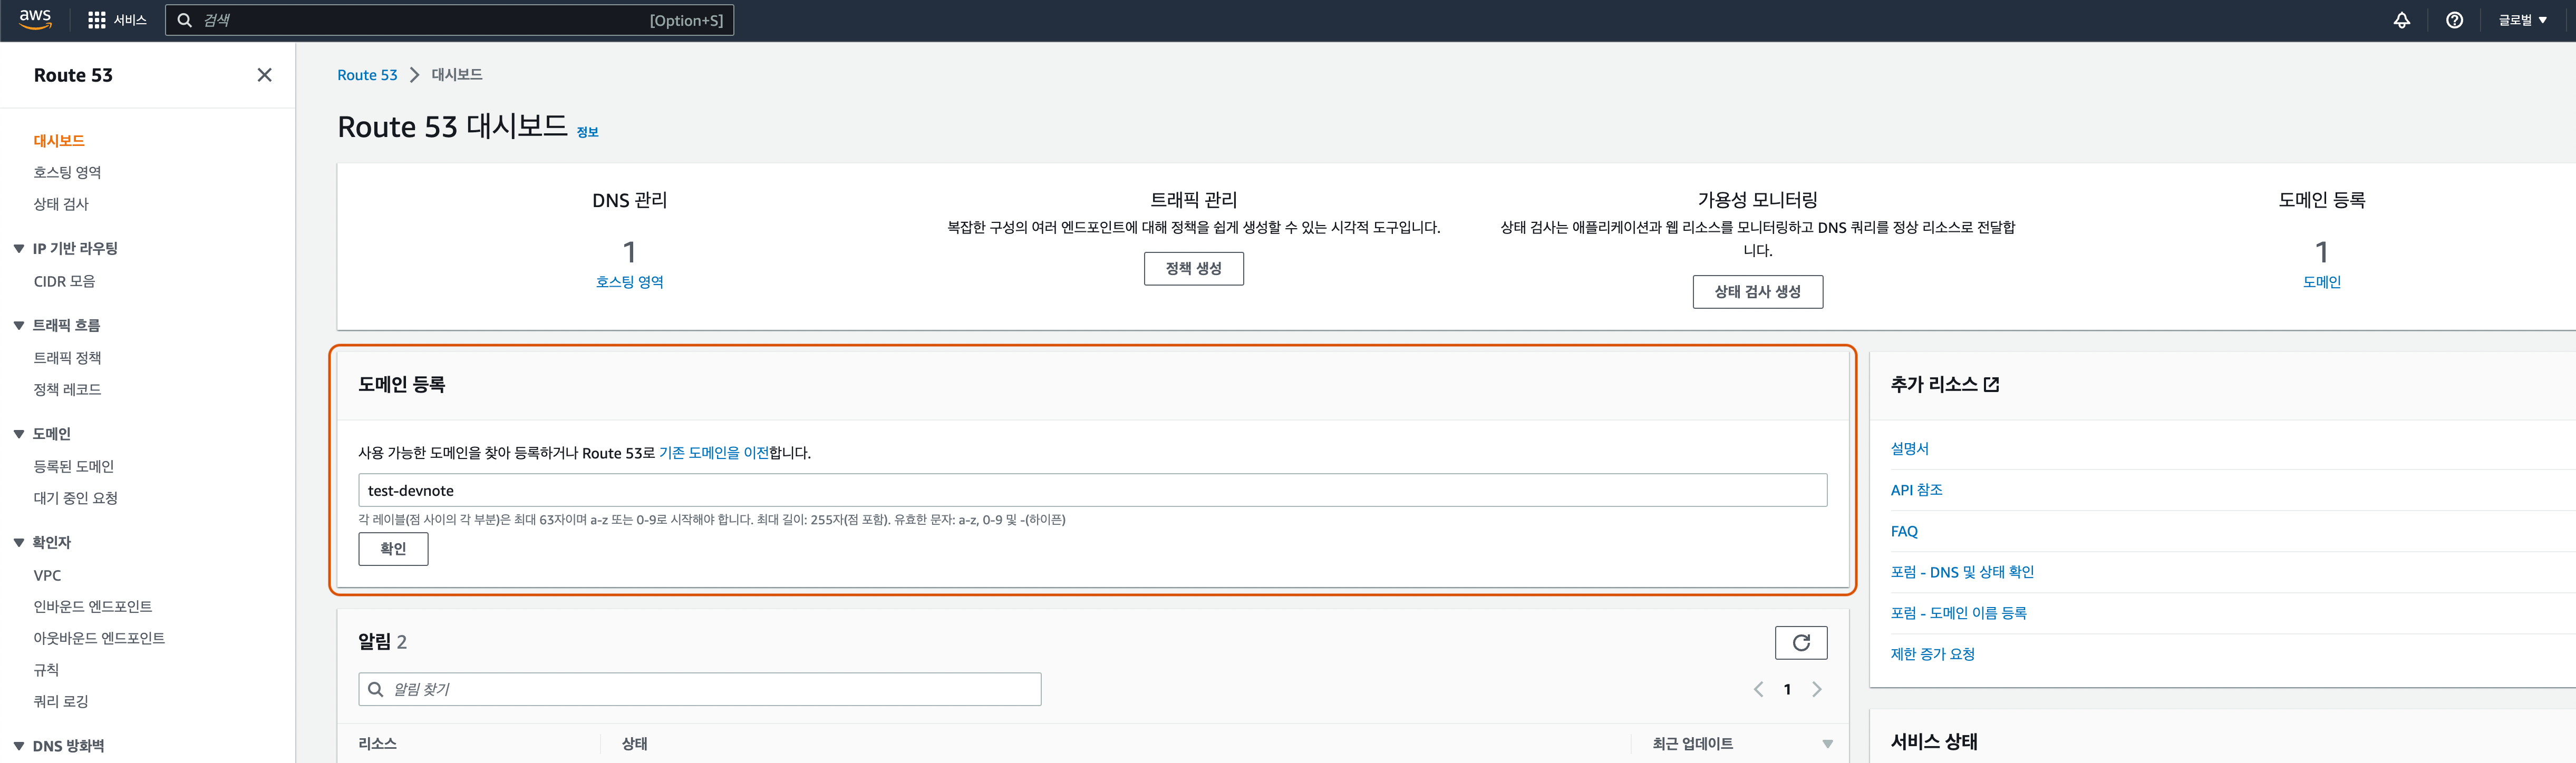Open the 도메인 link under 도메인 등록
Viewport: 2576px width, 763px height.
tap(2321, 282)
